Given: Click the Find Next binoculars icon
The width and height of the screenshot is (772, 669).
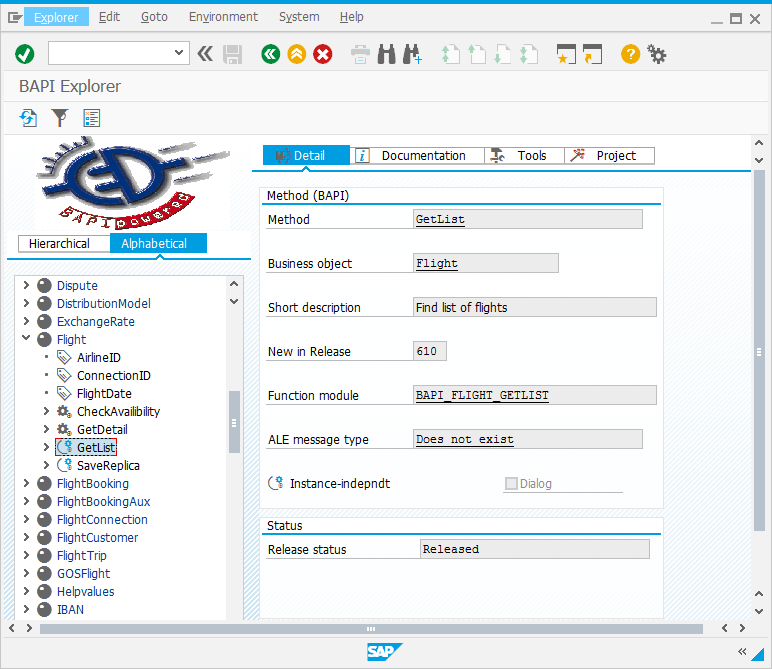Looking at the screenshot, I should click(x=412, y=54).
